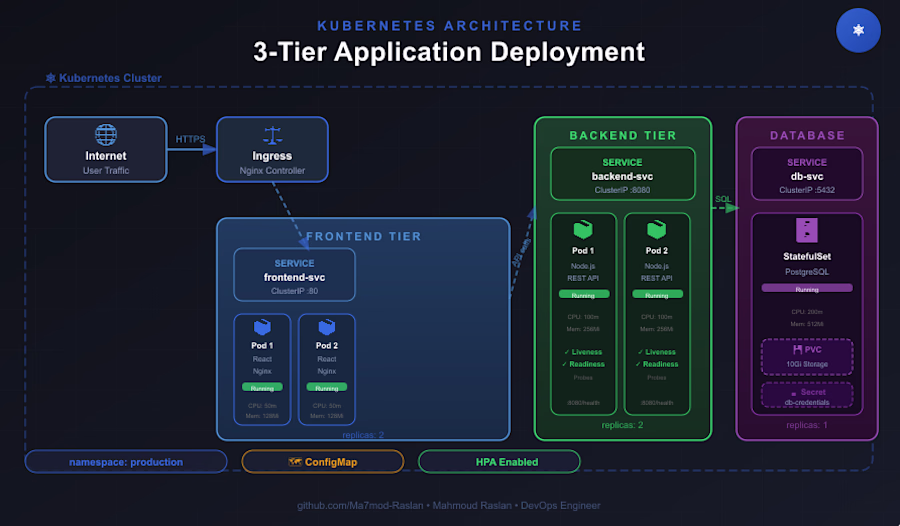900x526 pixels.
Task: Click the Running bar in frontend Pod 2
Action: tap(327, 388)
